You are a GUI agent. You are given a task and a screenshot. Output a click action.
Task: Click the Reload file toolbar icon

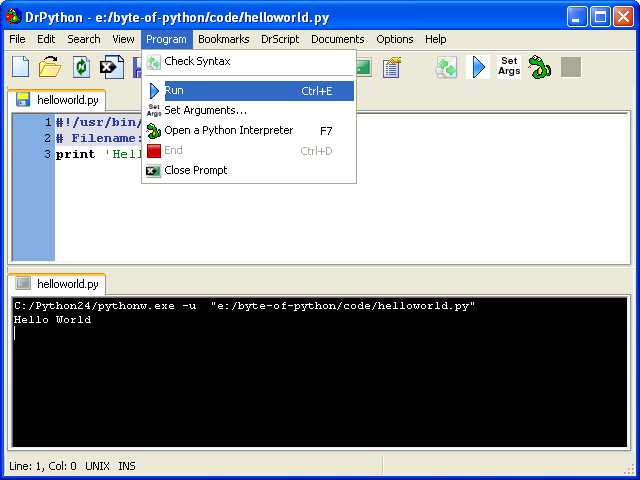click(81, 67)
